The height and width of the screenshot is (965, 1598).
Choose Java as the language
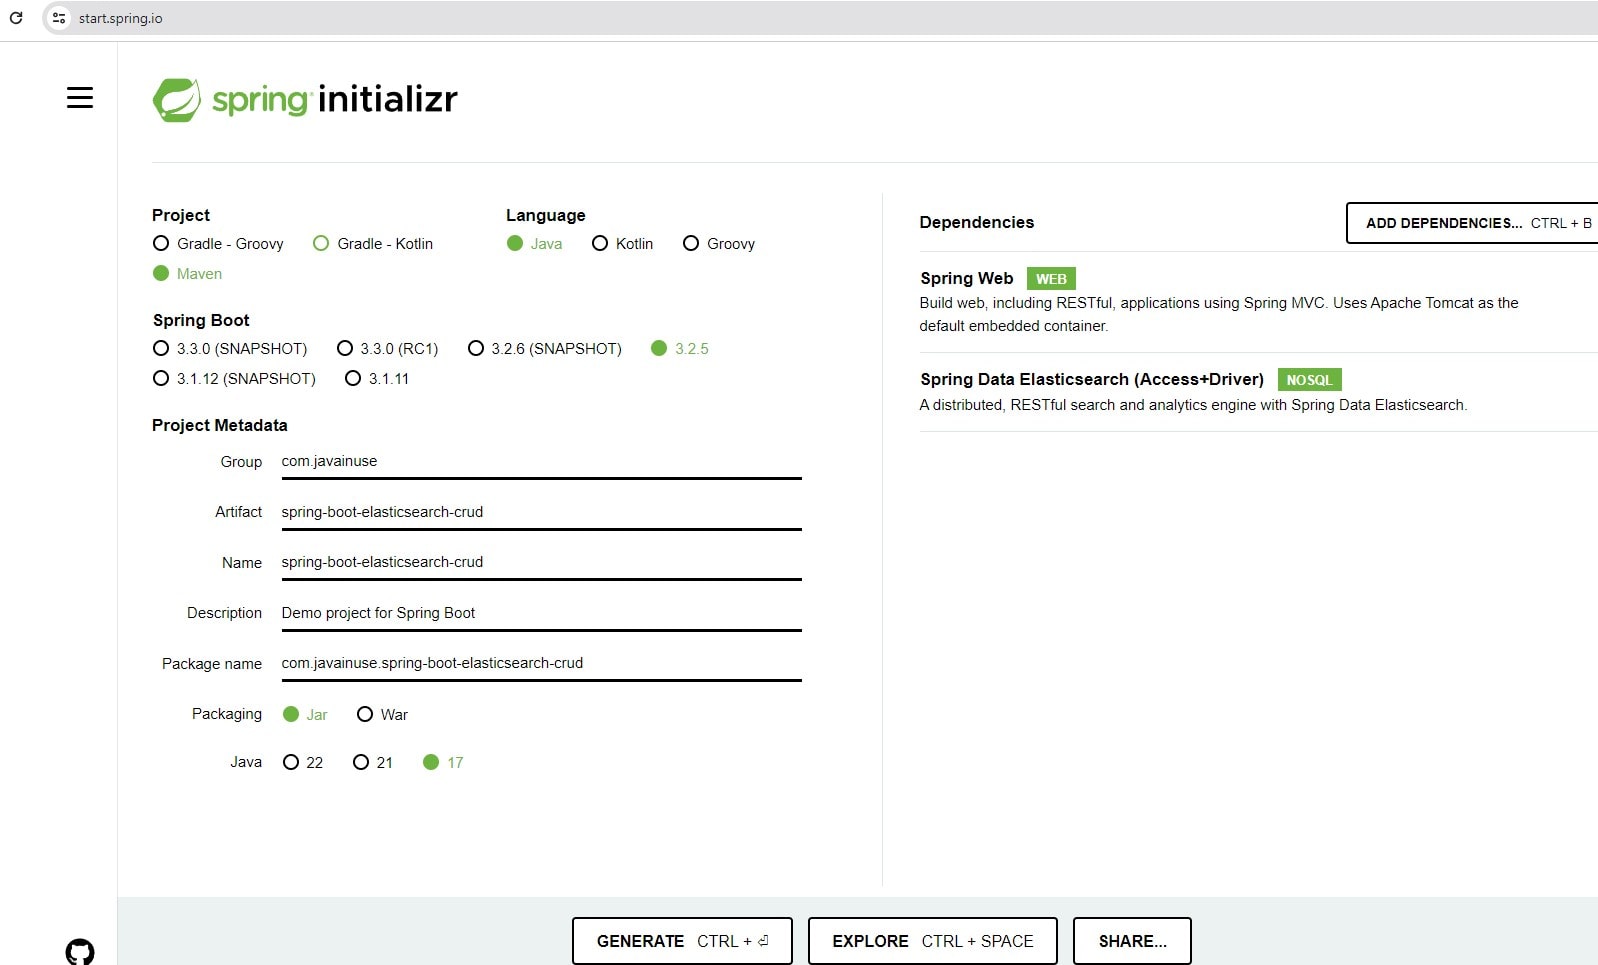(534, 244)
